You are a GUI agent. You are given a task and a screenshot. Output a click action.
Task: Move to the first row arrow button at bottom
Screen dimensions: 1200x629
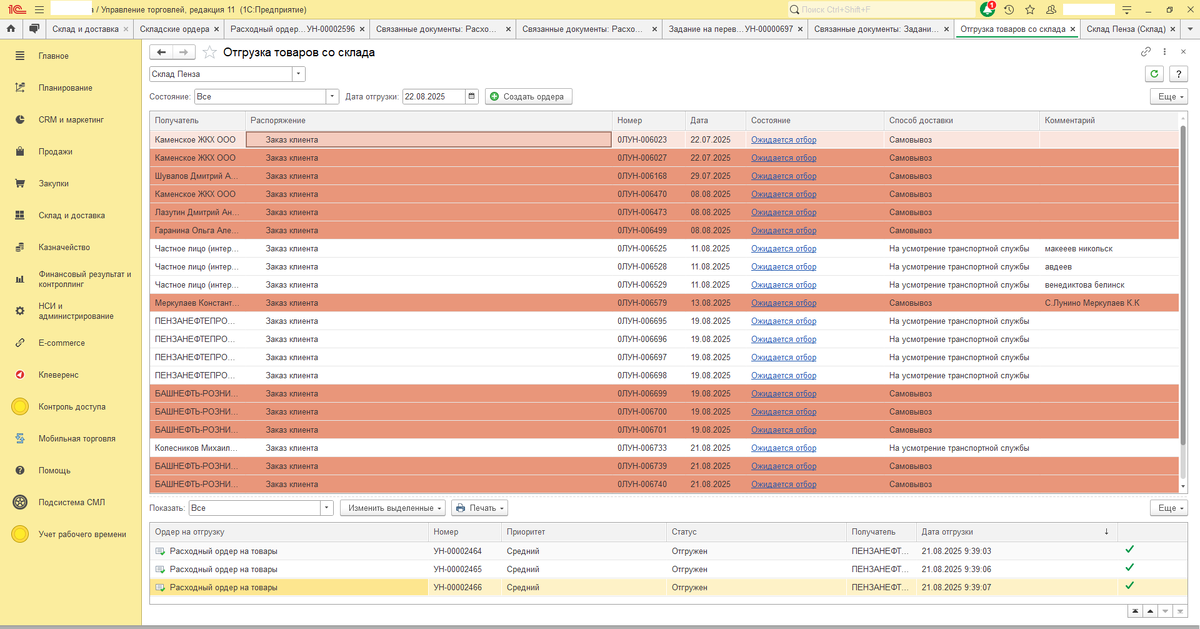[1136, 609]
